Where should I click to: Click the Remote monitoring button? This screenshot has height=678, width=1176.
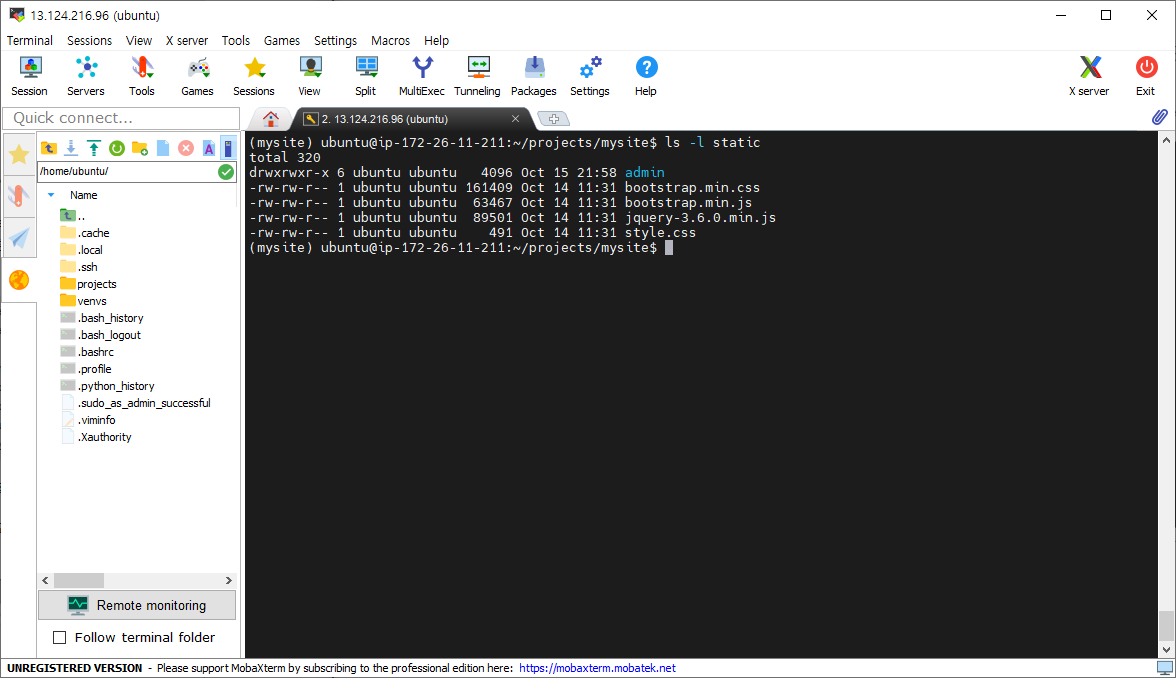[x=137, y=605]
